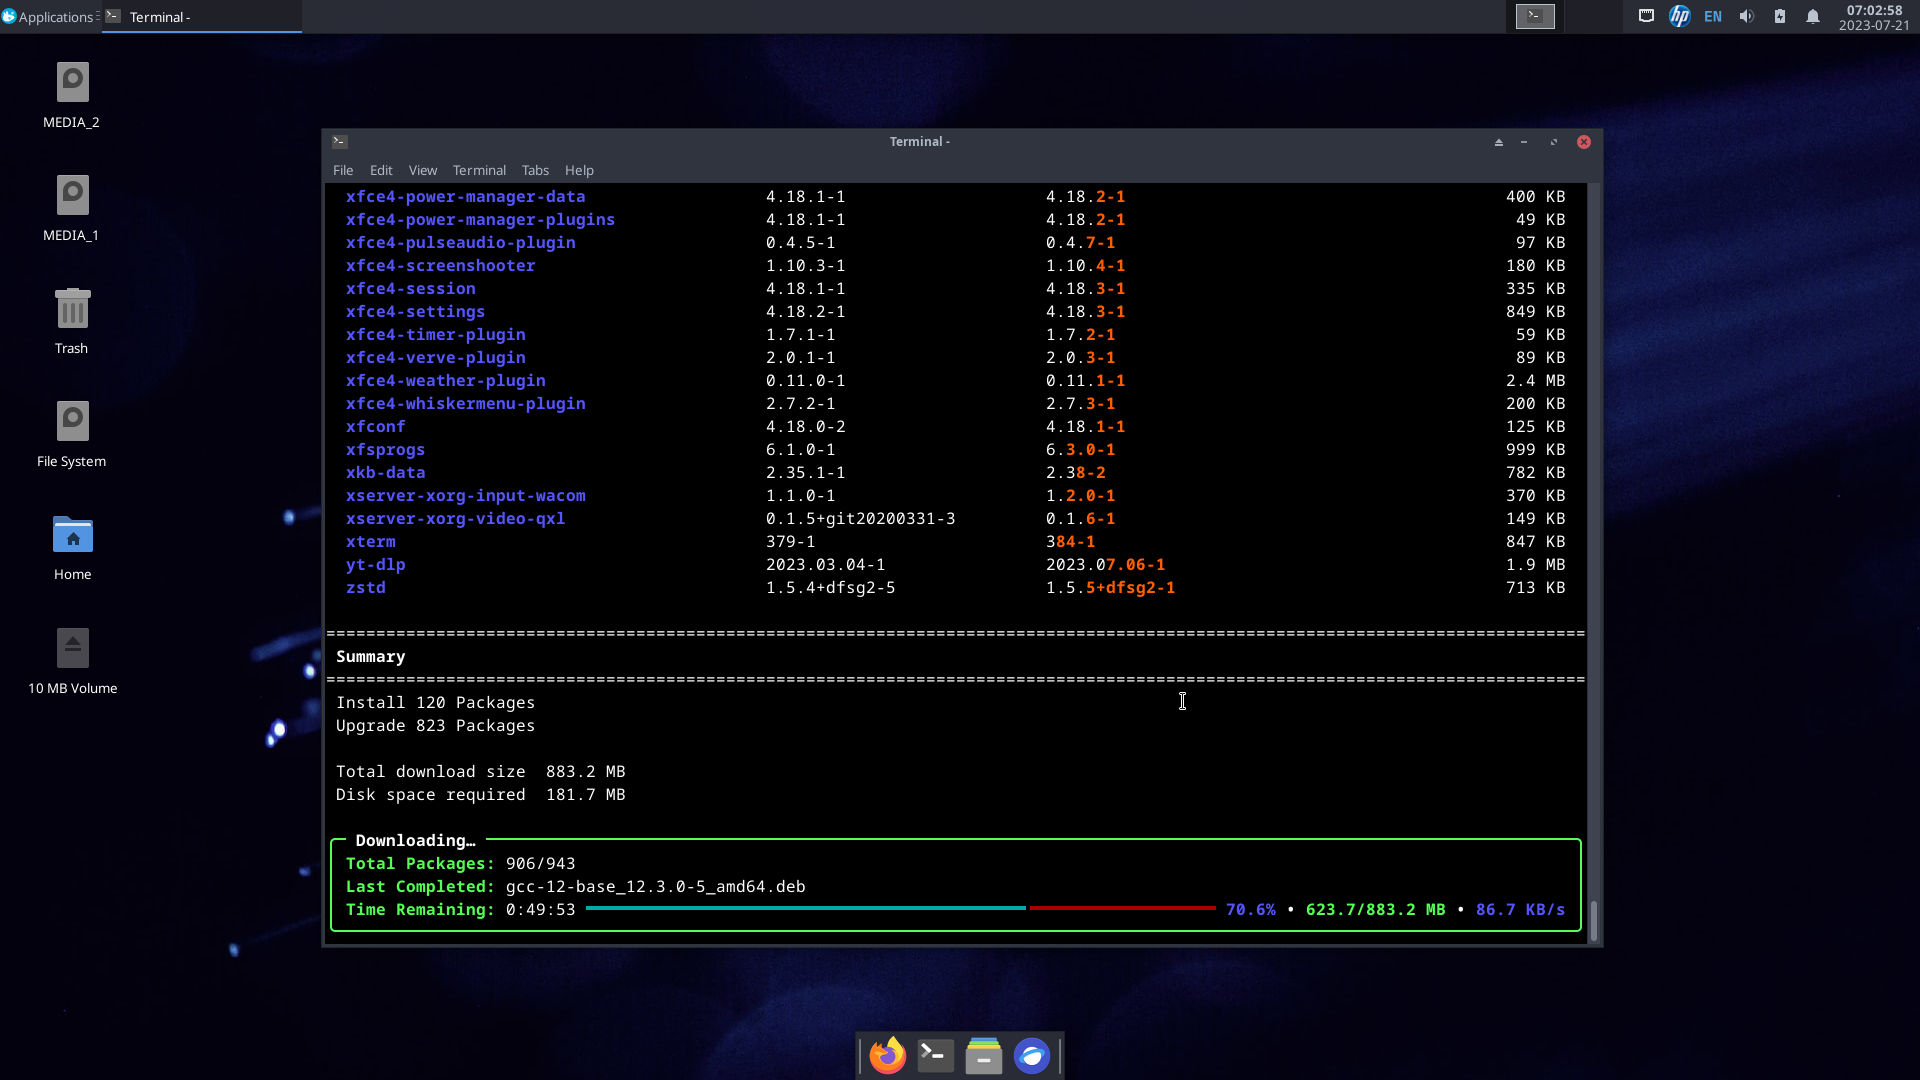Show notifications via the bell icon
The width and height of the screenshot is (1920, 1080).
[1812, 16]
